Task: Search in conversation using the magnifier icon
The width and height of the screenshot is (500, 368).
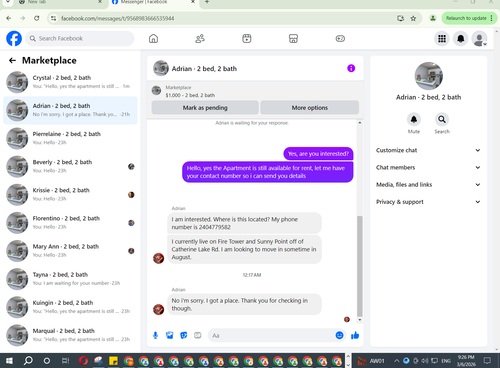Action: click(x=442, y=119)
